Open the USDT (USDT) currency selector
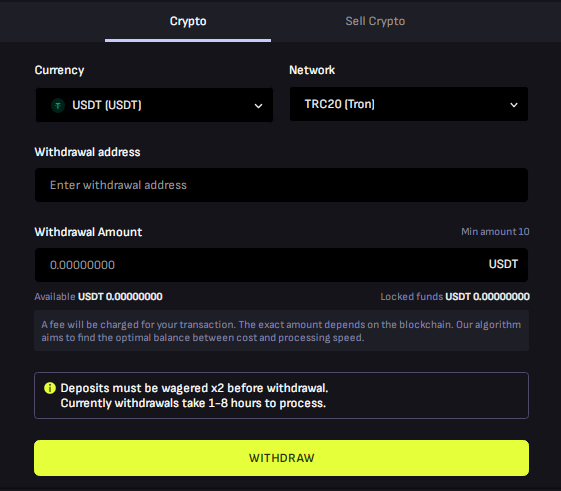The image size is (561, 491). click(x=154, y=105)
